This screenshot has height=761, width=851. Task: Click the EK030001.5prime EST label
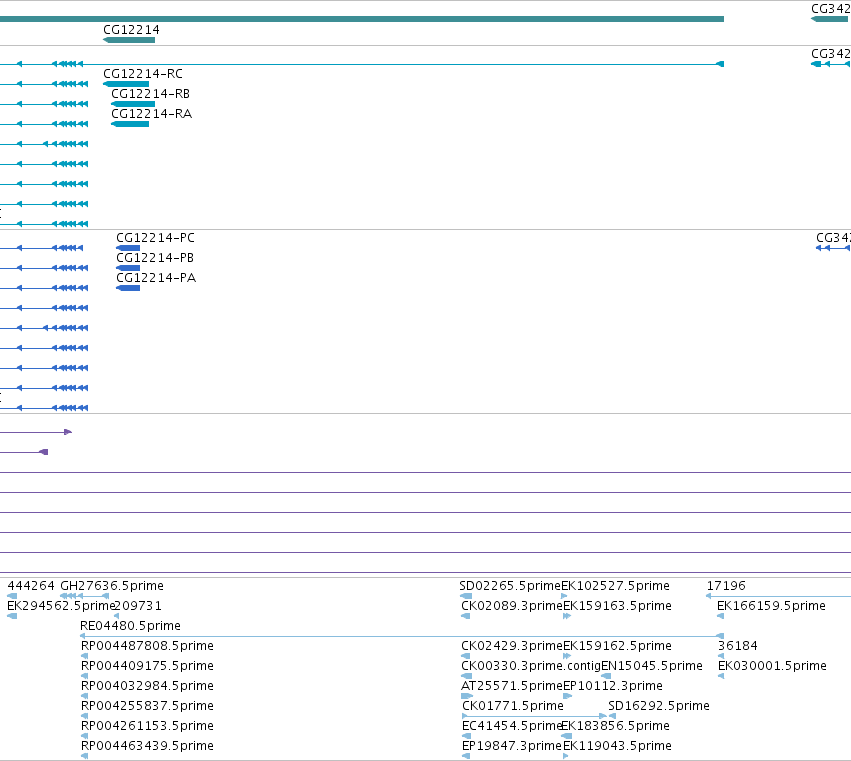click(x=772, y=666)
